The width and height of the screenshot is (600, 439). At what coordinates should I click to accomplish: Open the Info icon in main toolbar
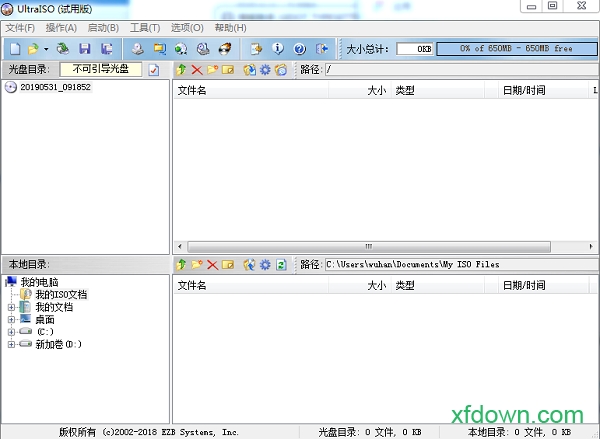coord(277,48)
